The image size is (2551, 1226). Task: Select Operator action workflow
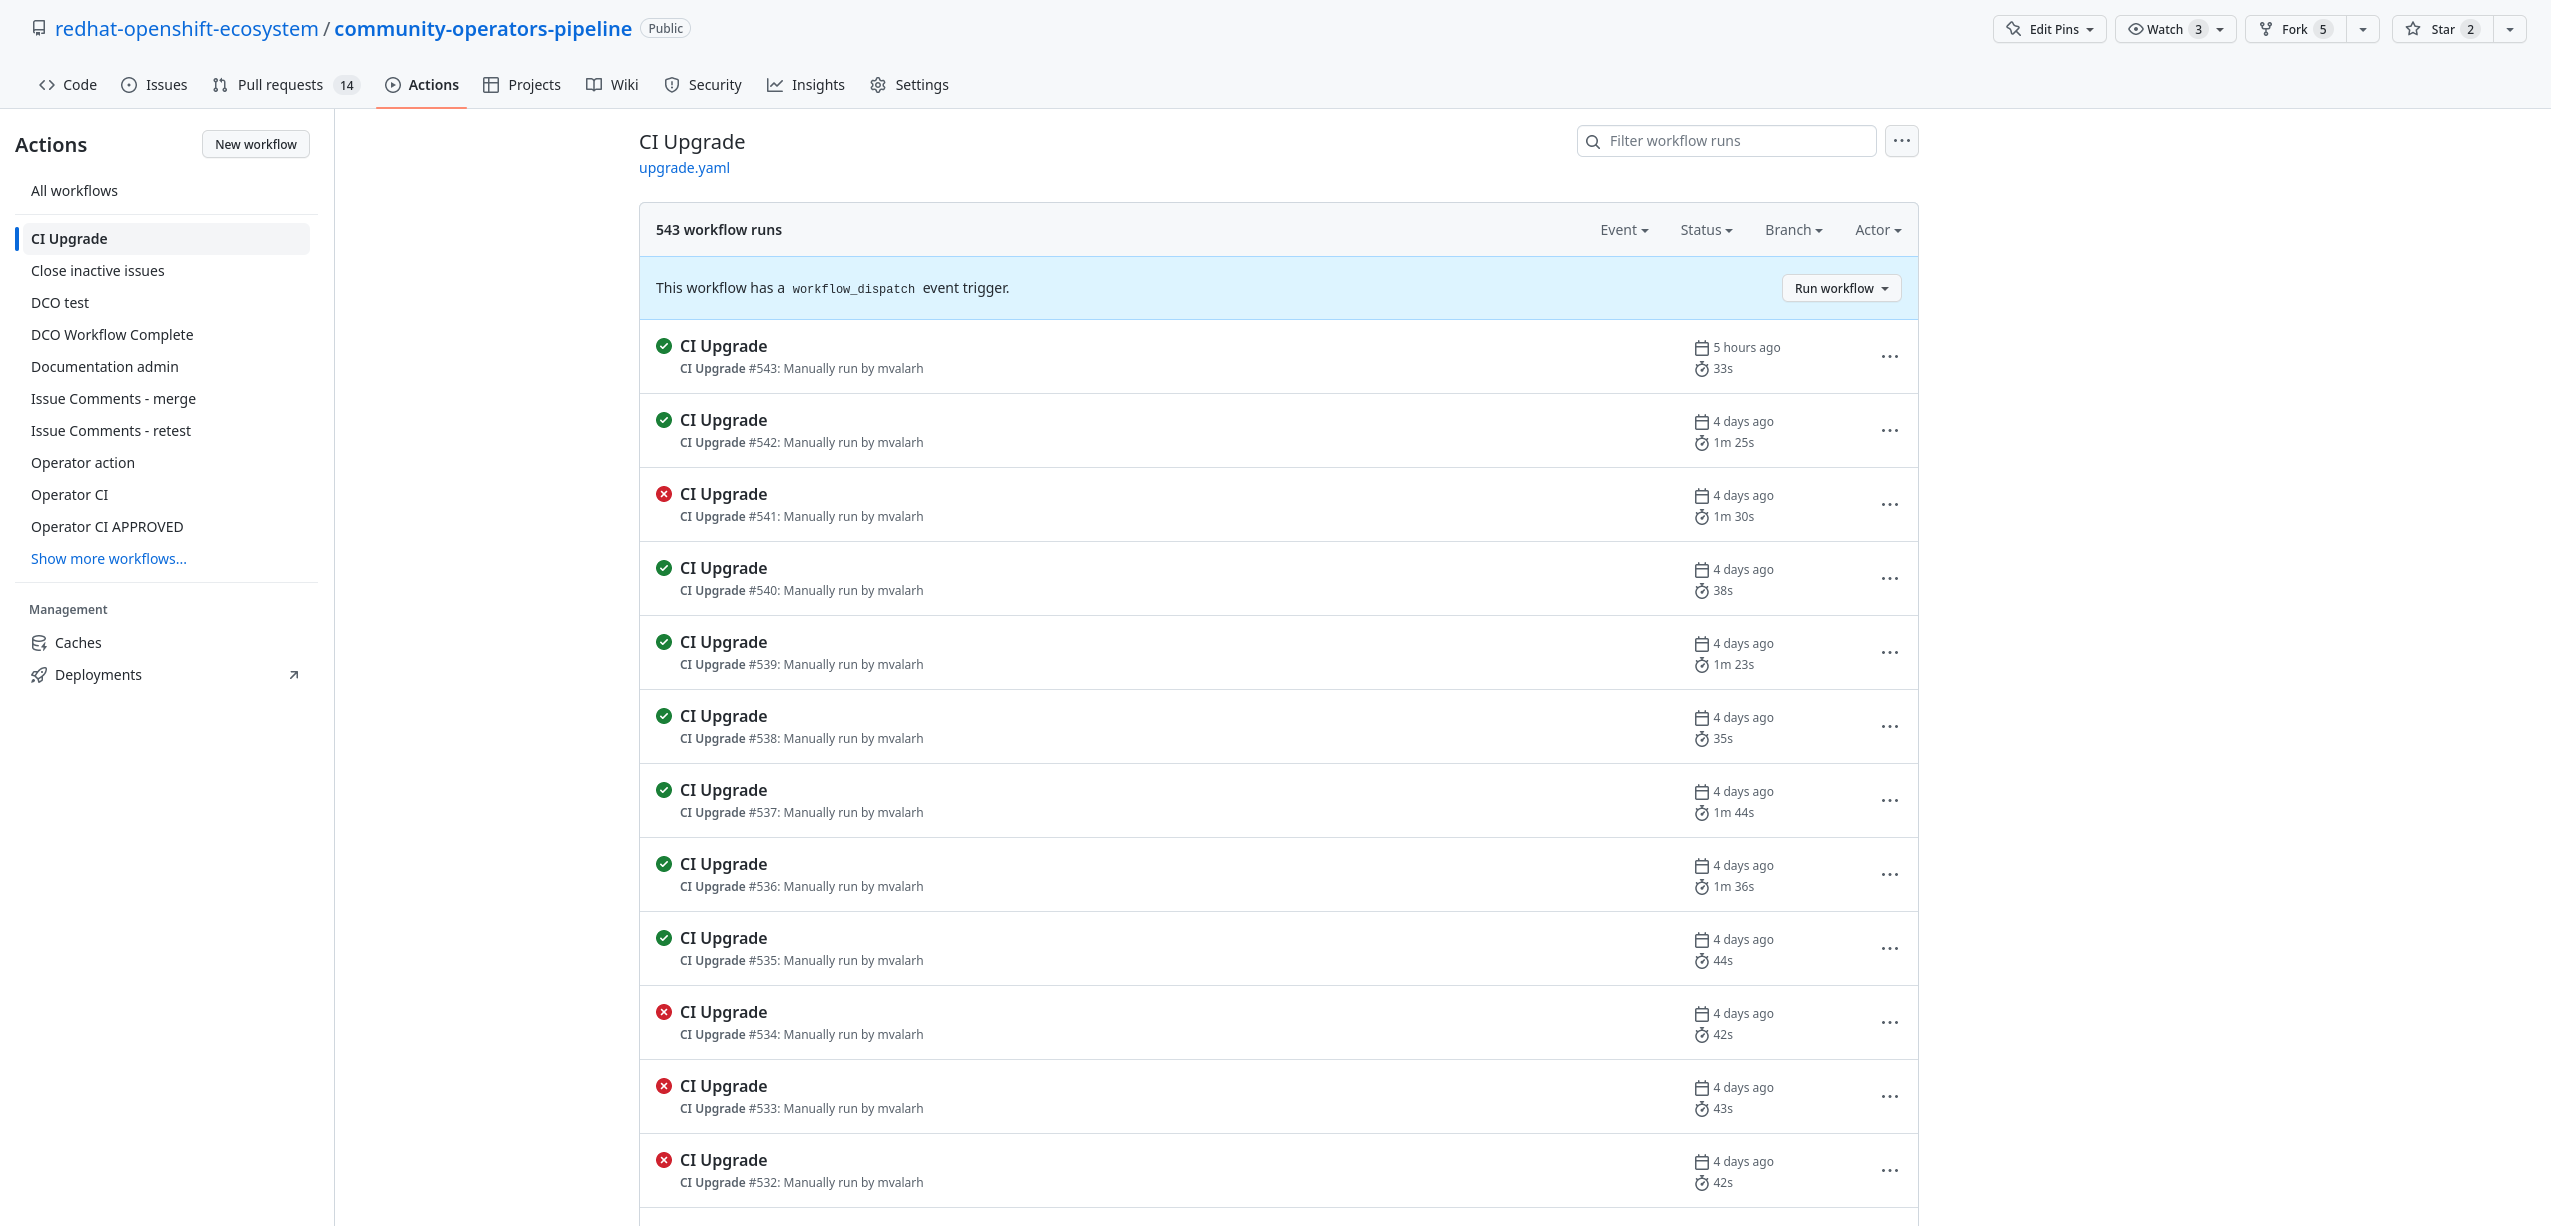coord(163,463)
